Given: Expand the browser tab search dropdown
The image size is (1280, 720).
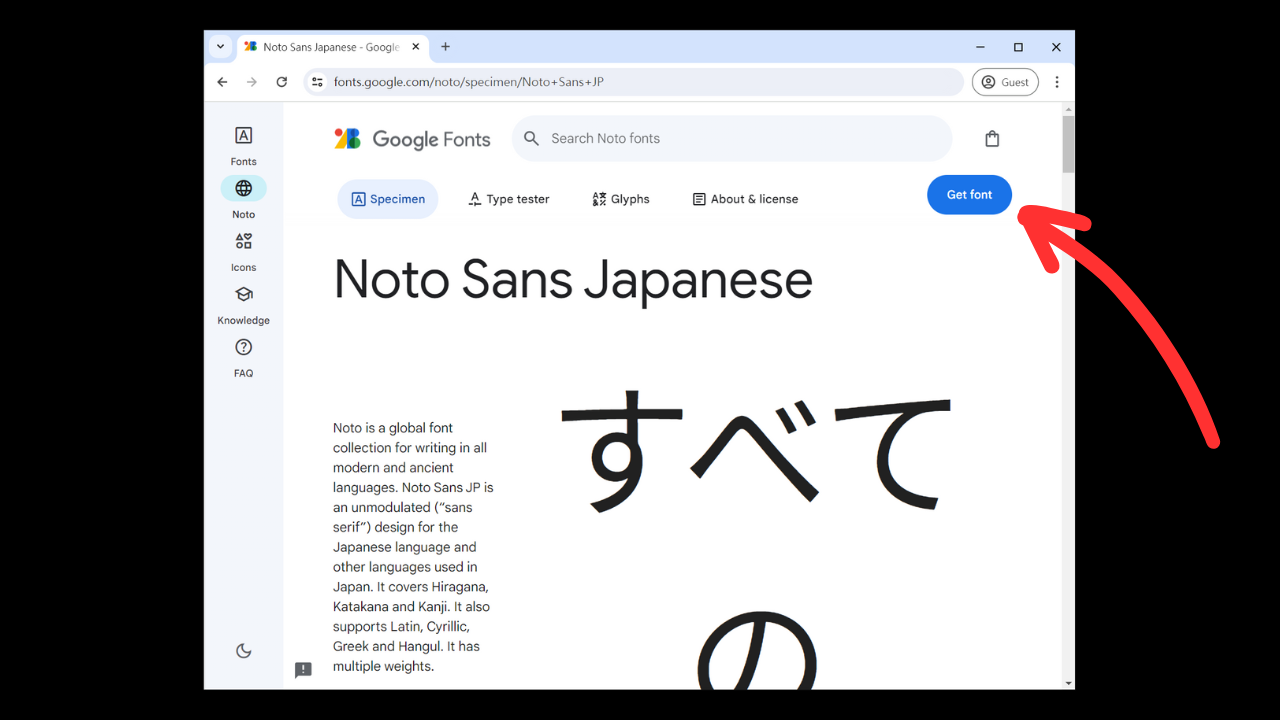Looking at the screenshot, I should pos(221,47).
